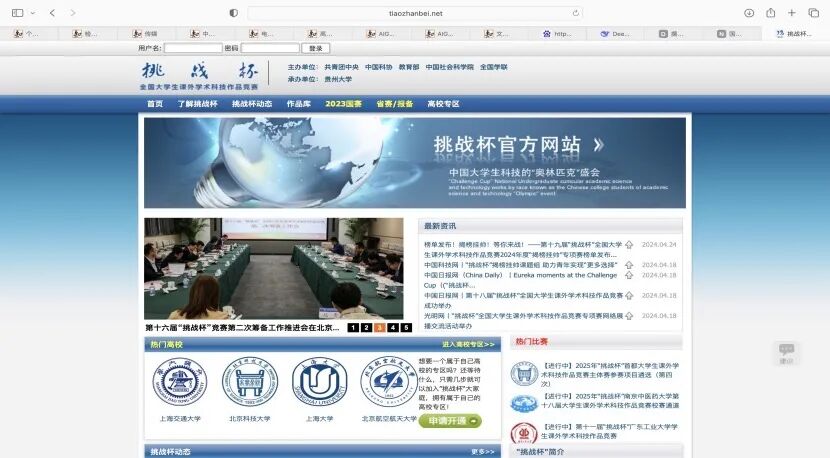Open the 中国日报网 第十八届挑战杯 headline
The image size is (830, 458).
pyautogui.click(x=523, y=300)
